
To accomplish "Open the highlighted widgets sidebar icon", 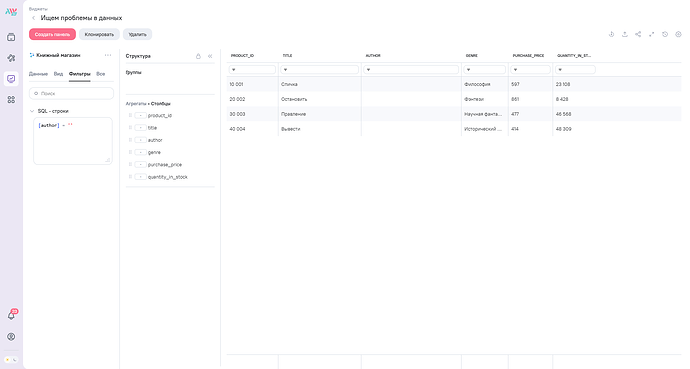I will (11, 79).
